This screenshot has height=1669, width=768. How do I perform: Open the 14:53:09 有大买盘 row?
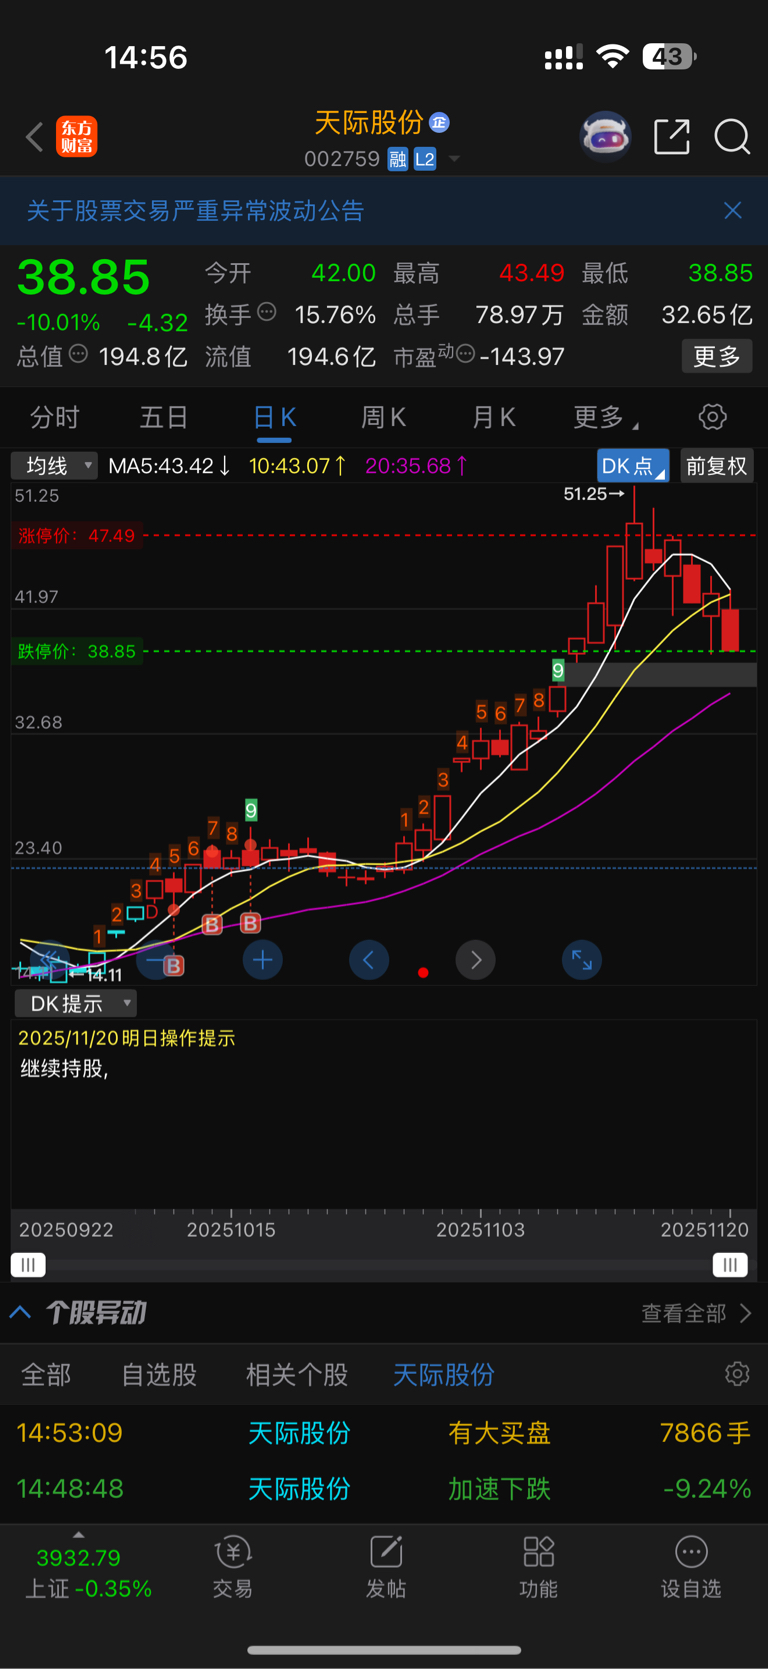pyautogui.click(x=384, y=1433)
